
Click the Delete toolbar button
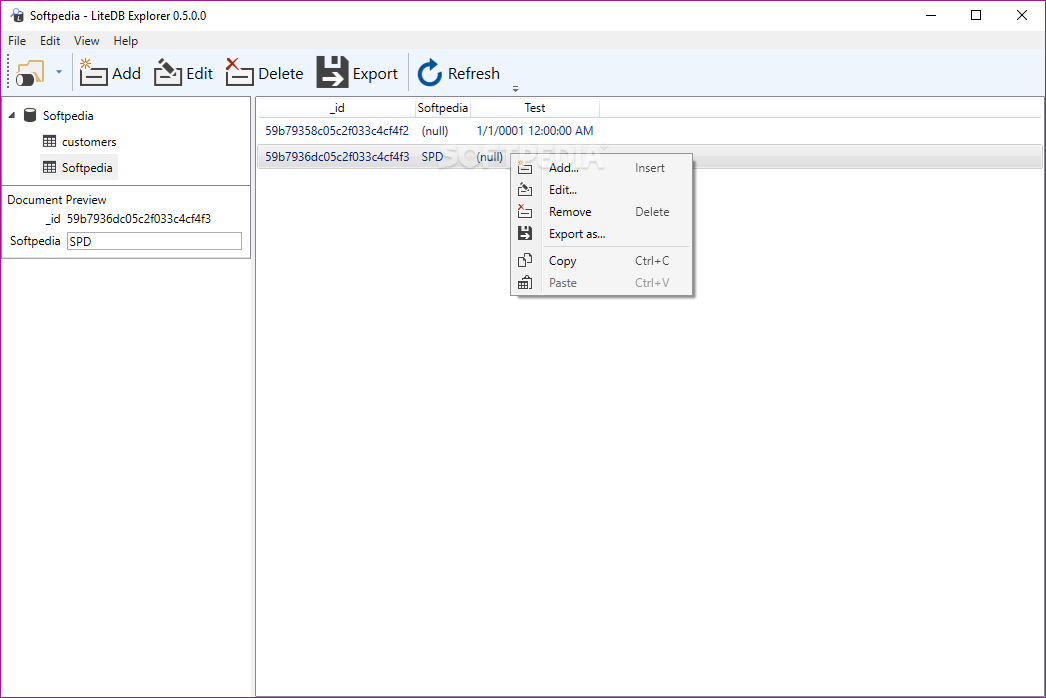[265, 73]
